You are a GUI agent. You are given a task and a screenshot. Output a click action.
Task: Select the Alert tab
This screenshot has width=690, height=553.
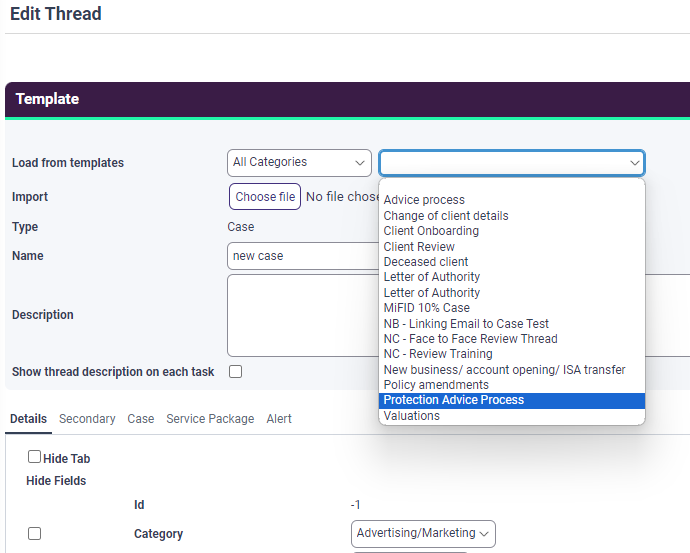point(279,419)
